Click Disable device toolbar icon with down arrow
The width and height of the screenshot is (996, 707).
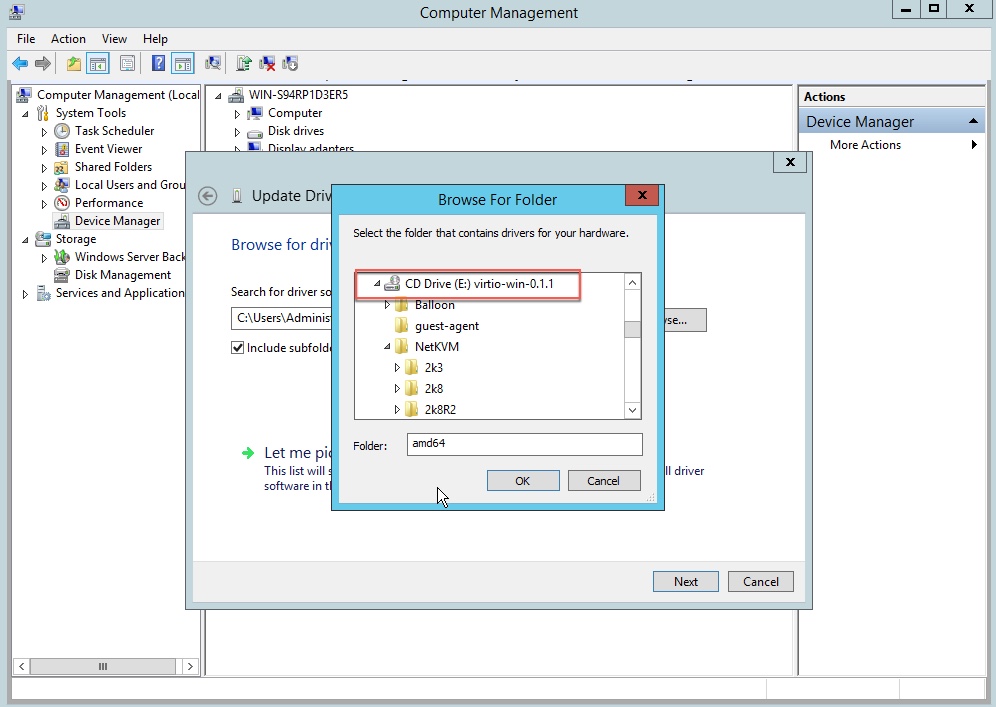click(x=290, y=64)
